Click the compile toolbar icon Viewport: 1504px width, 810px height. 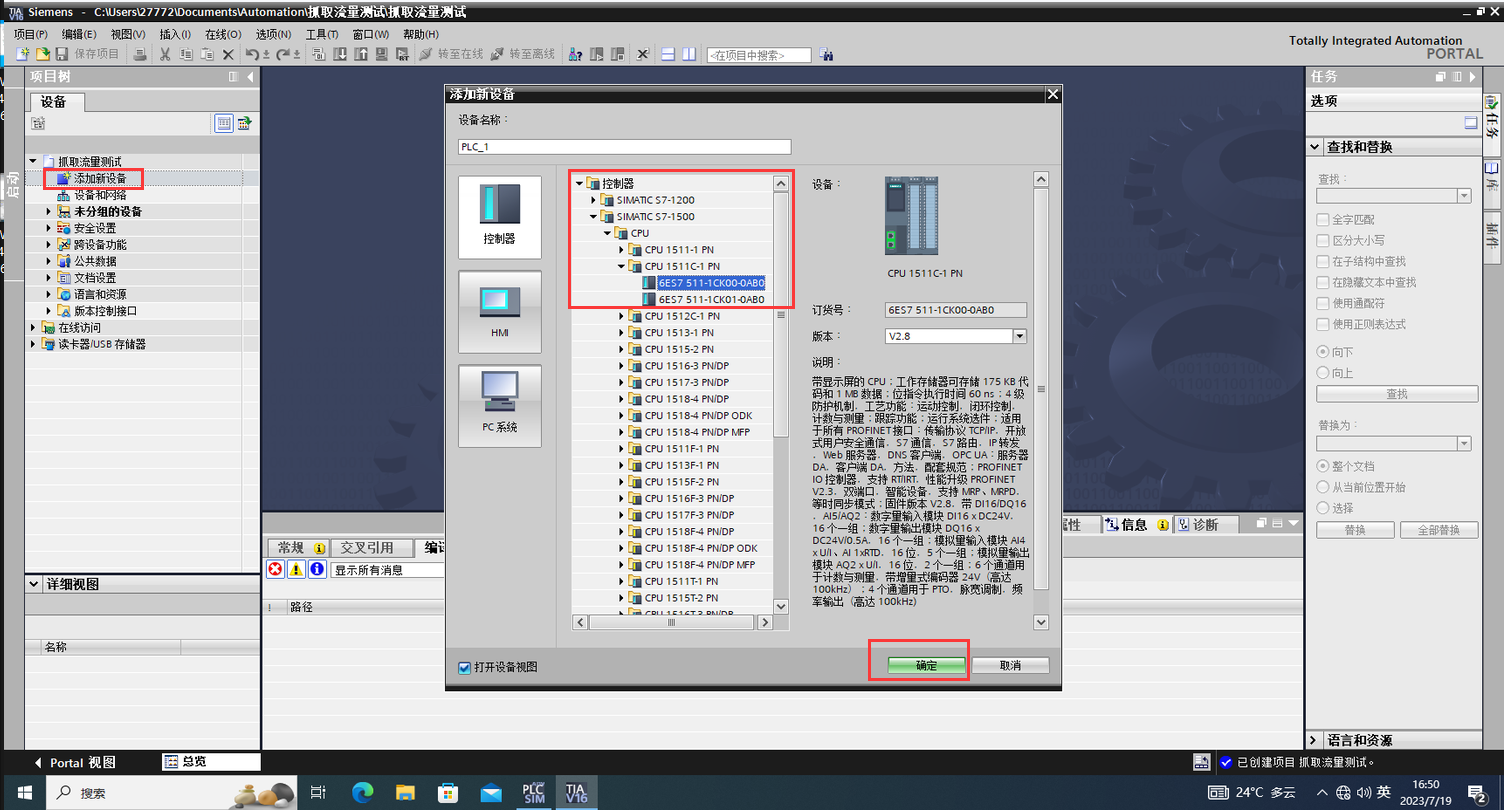[318, 54]
